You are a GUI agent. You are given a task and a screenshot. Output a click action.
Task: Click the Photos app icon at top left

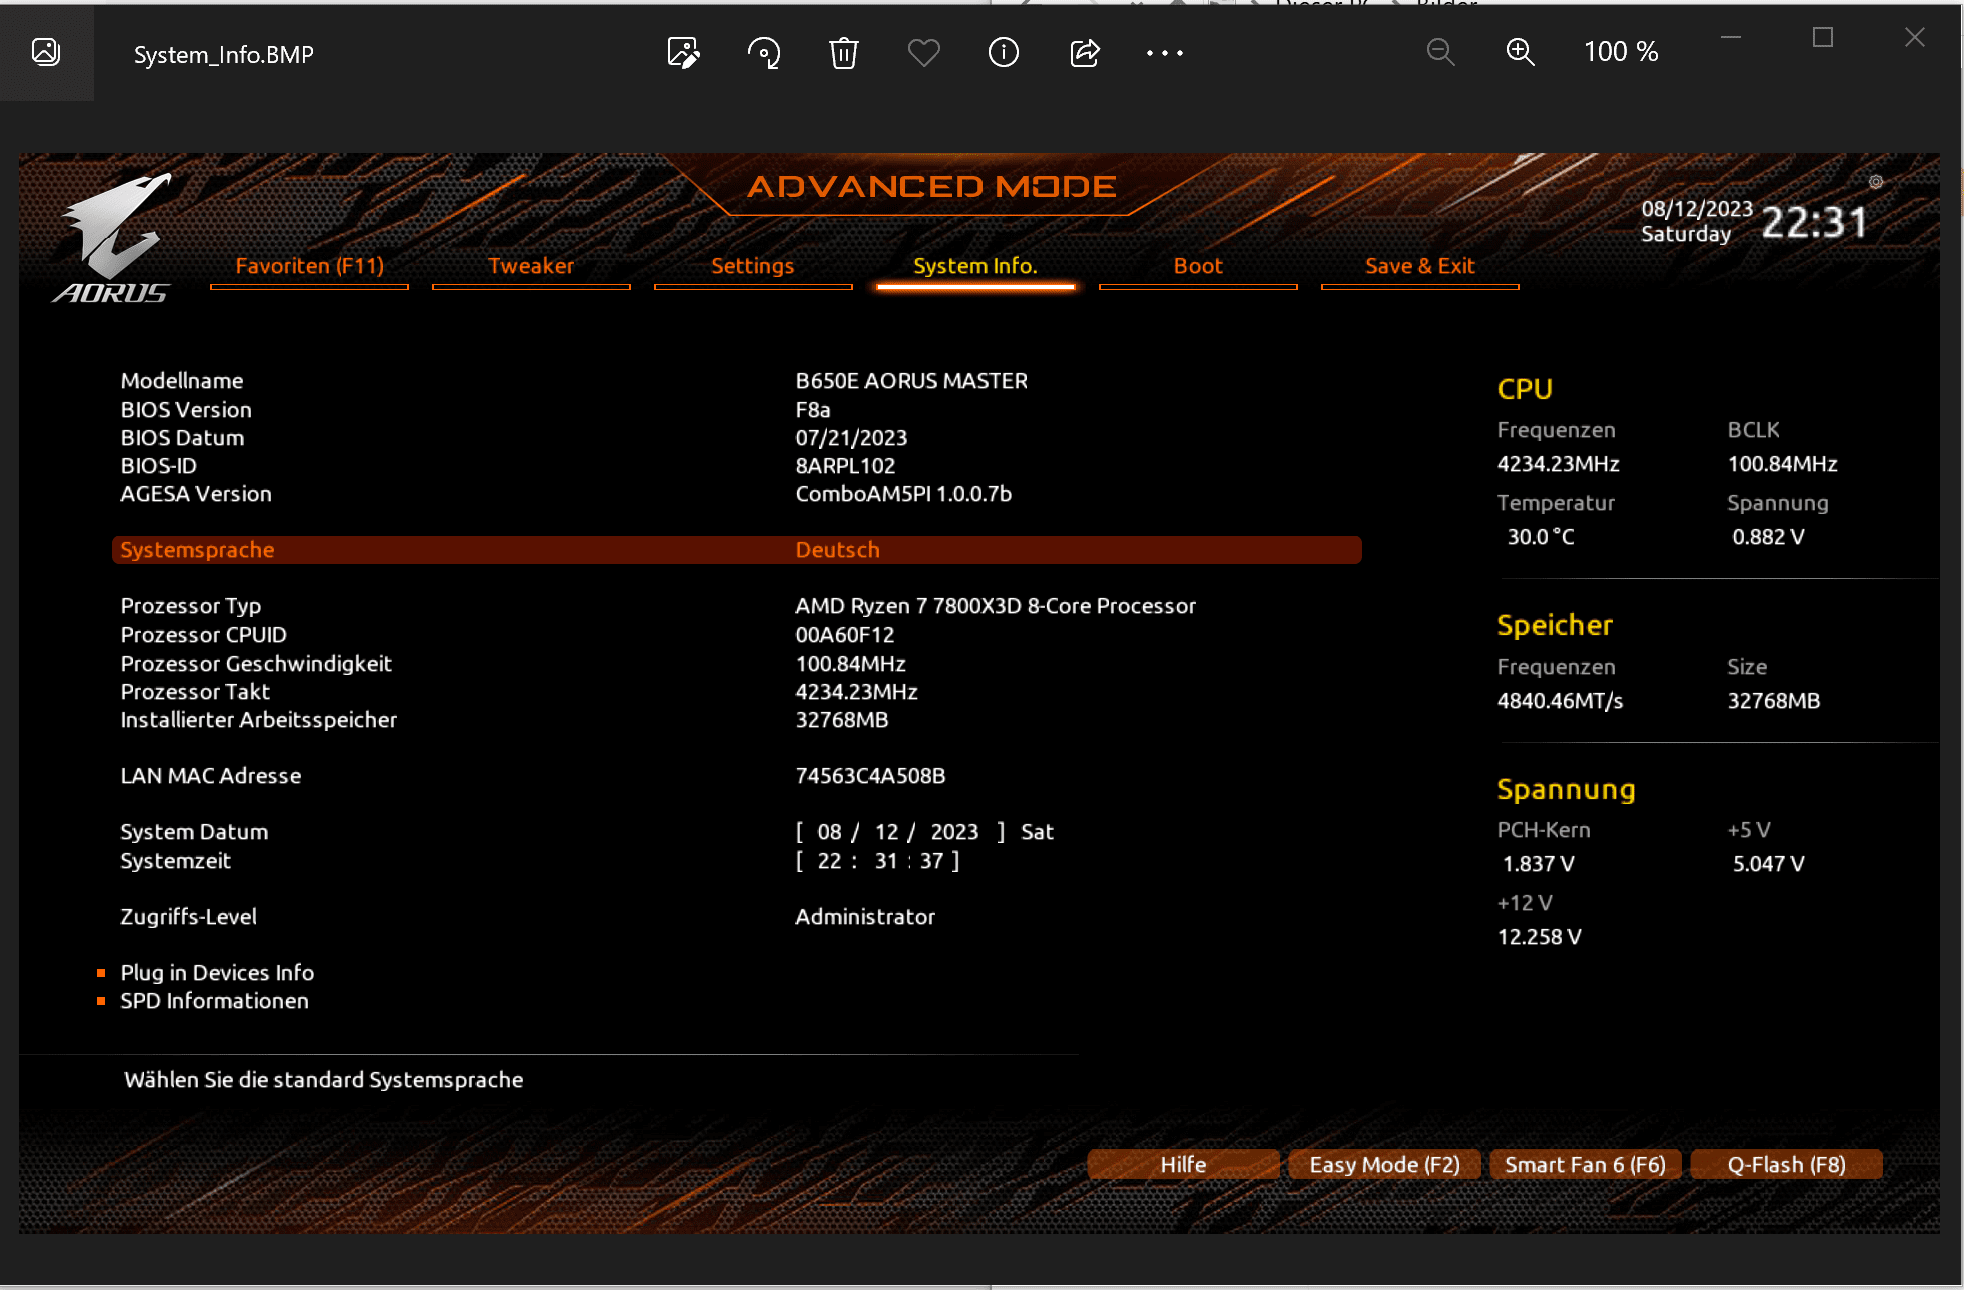point(46,52)
